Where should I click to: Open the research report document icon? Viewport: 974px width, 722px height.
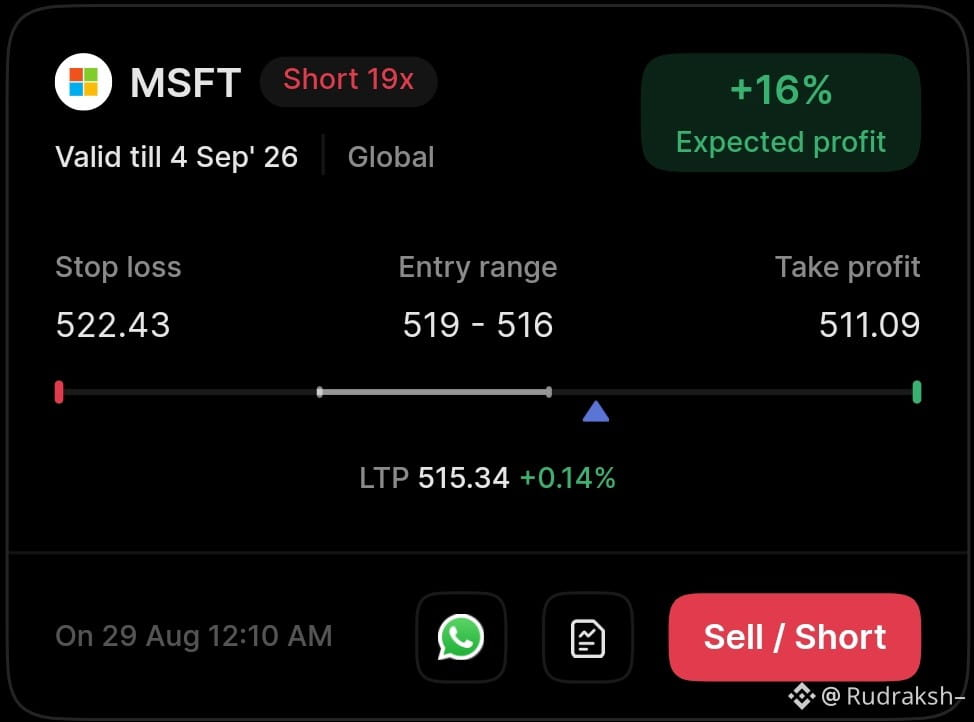[588, 637]
